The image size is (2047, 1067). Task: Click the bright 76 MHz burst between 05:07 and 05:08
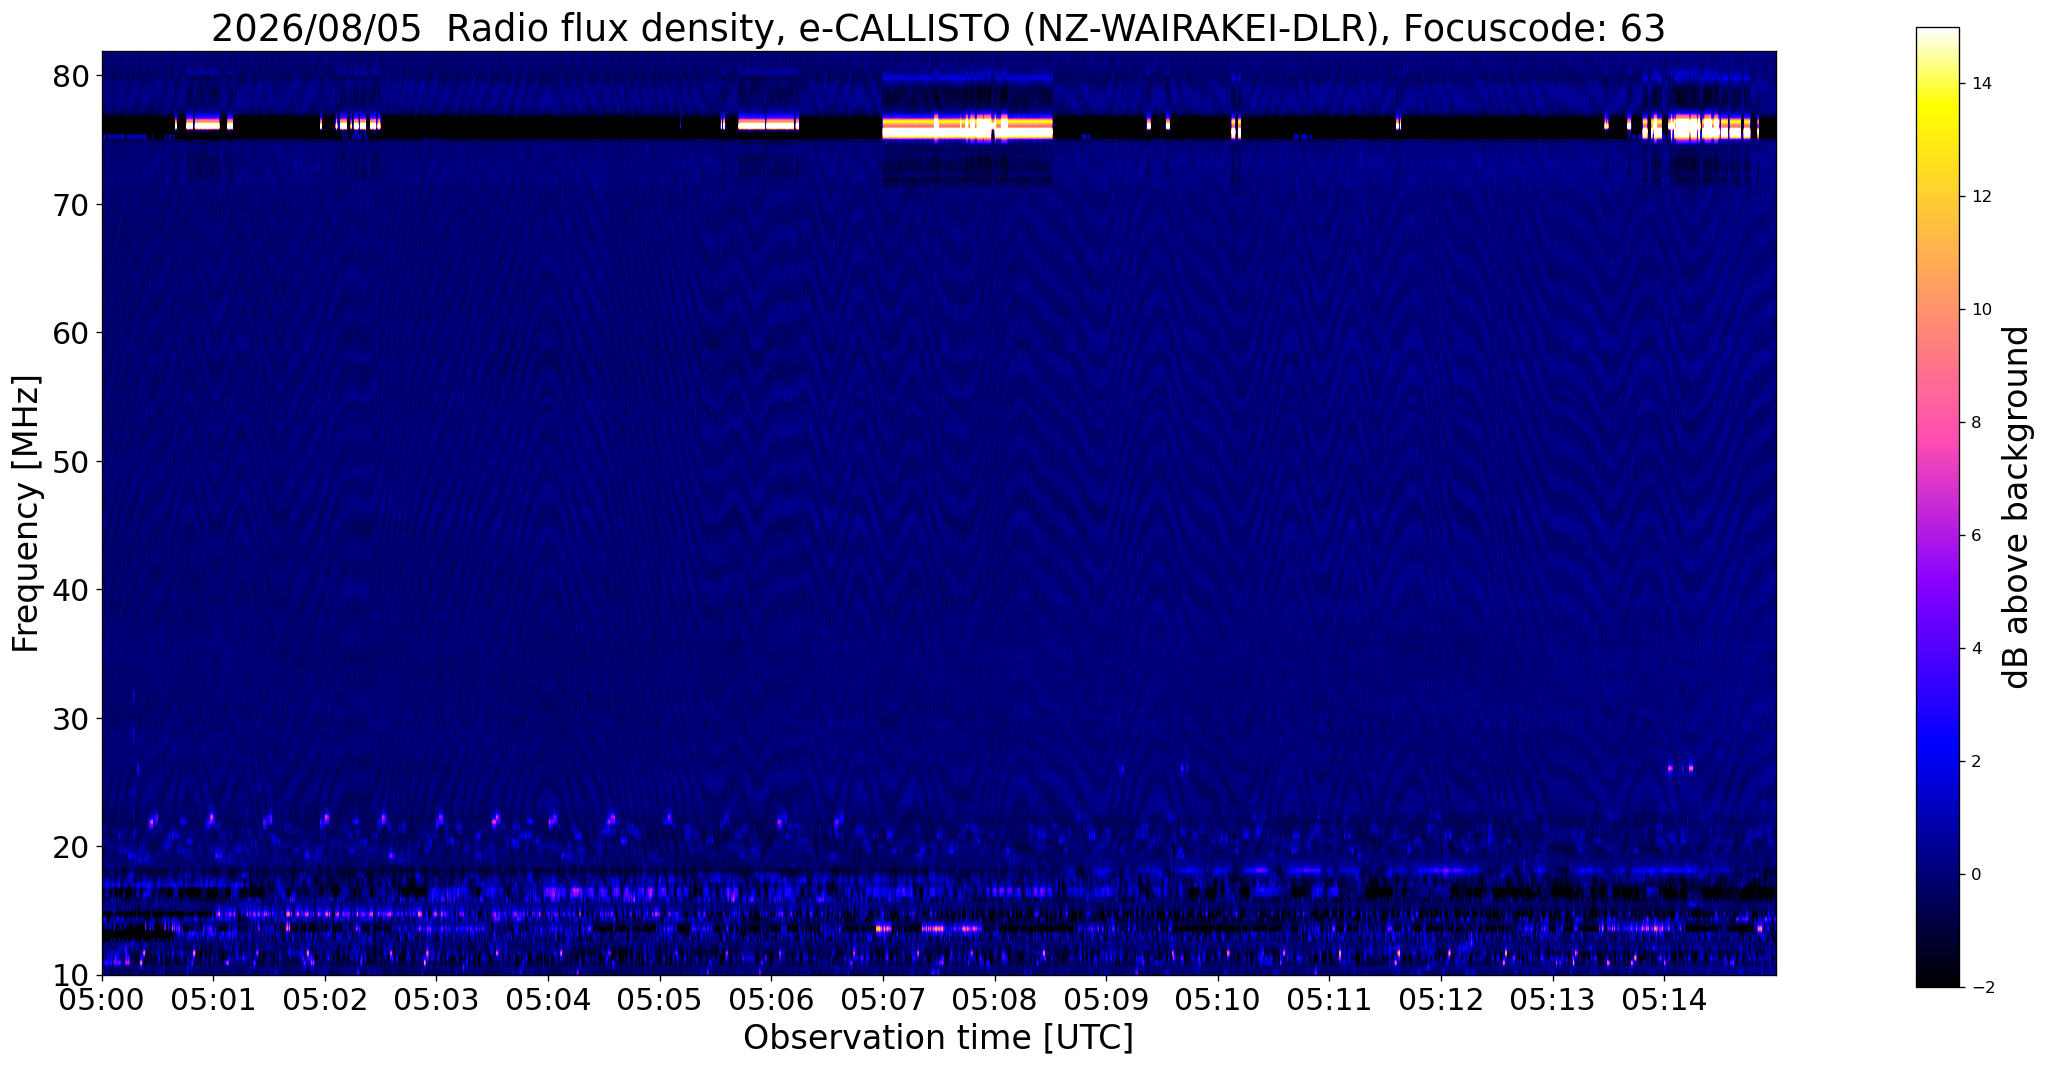coord(967,127)
